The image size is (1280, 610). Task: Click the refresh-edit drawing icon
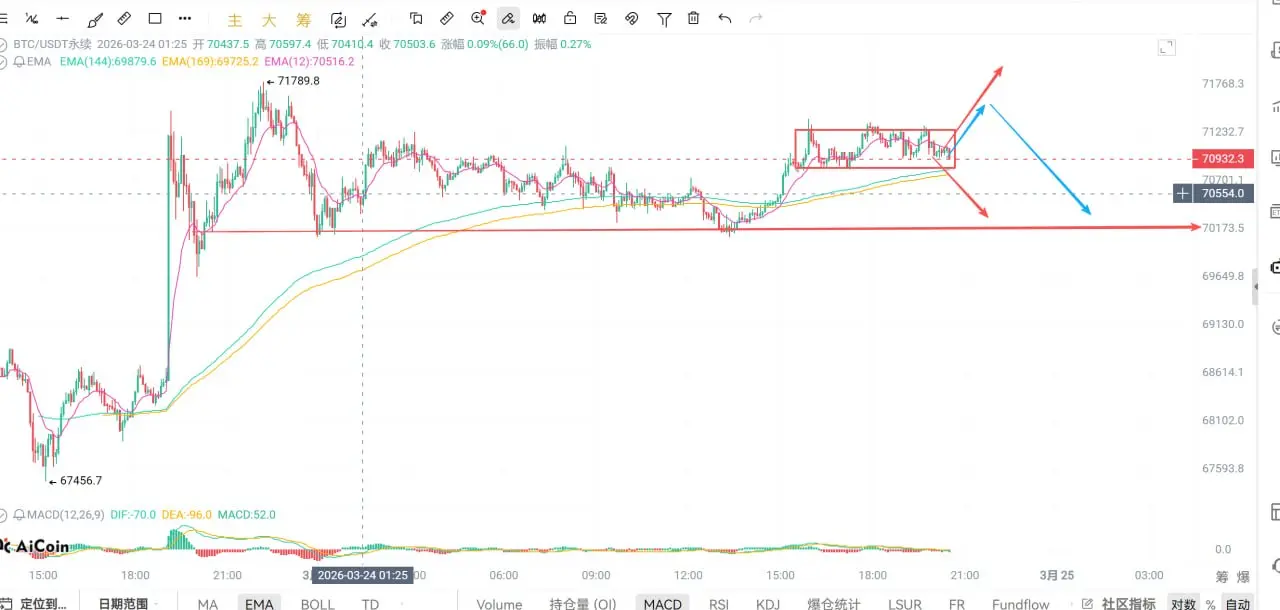pyautogui.click(x=338, y=19)
